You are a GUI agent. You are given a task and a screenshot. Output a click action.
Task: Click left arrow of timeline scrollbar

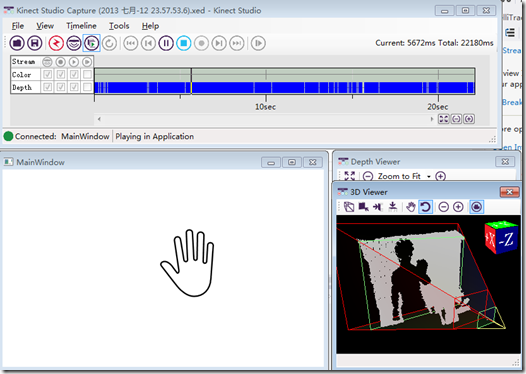pyautogui.click(x=99, y=119)
